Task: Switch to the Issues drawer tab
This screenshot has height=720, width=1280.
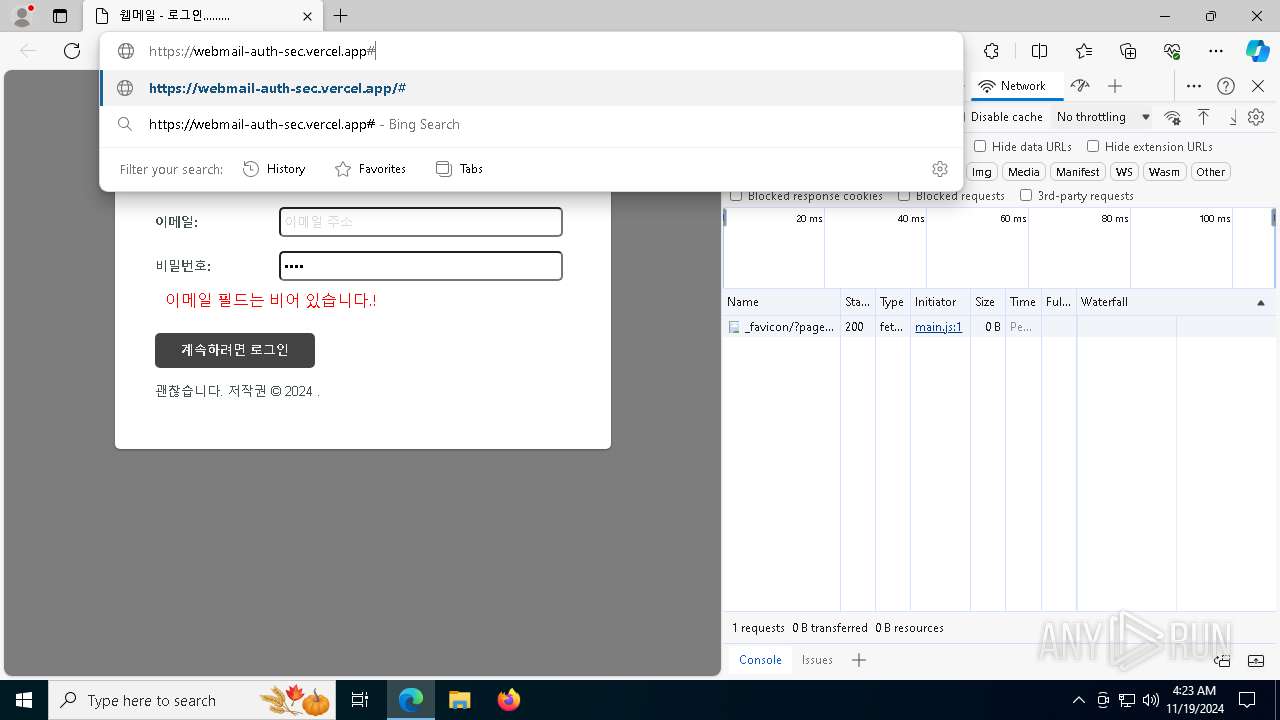Action: 817,660
